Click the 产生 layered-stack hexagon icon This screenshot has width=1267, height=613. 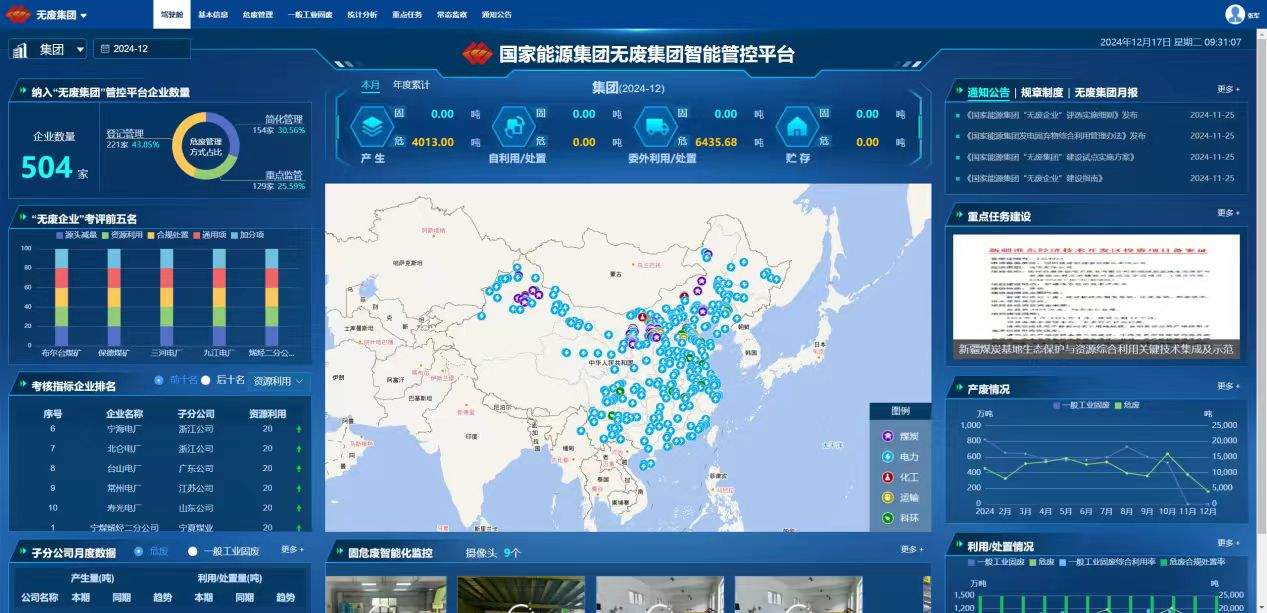372,127
